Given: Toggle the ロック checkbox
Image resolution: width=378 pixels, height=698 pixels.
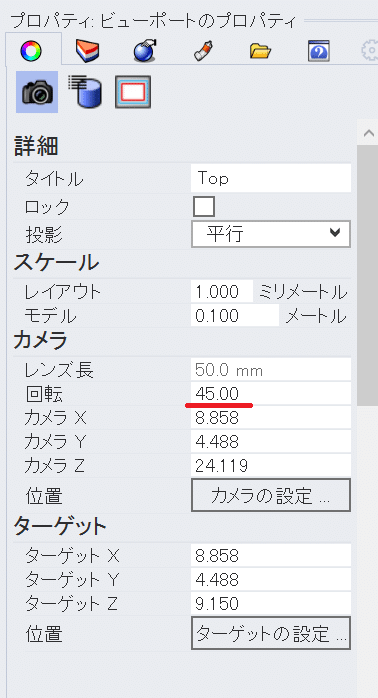Looking at the screenshot, I should pyautogui.click(x=204, y=207).
